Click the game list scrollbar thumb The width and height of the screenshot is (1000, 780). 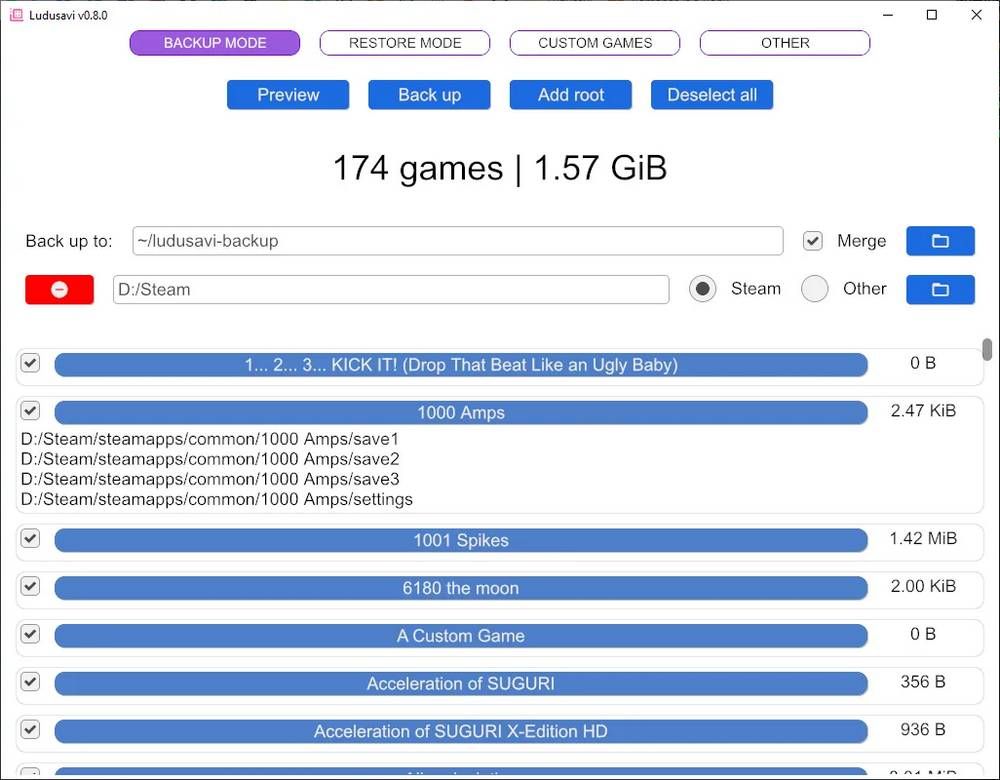(x=987, y=349)
